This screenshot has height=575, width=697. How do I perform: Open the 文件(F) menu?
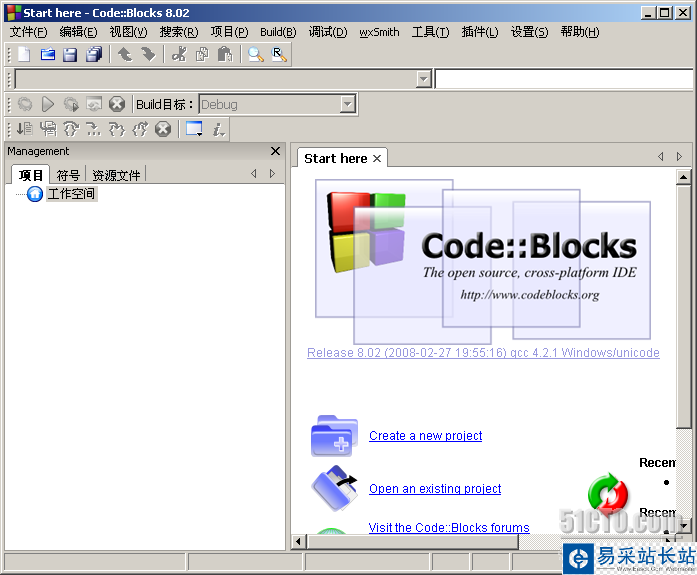(28, 32)
